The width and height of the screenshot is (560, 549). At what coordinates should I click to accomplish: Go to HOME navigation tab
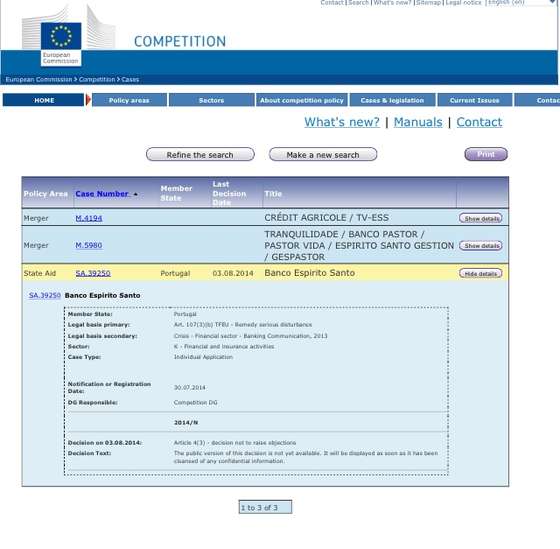click(44, 100)
